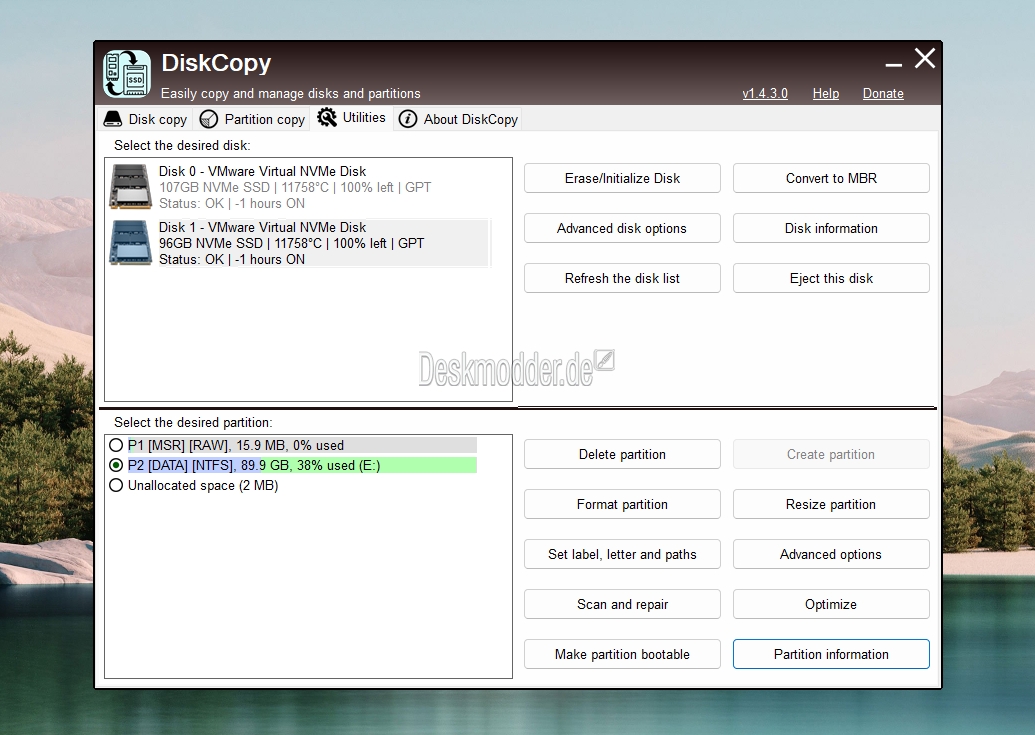Viewport: 1035px width, 735px height.
Task: Minimize the DiskCopy window
Action: [x=894, y=65]
